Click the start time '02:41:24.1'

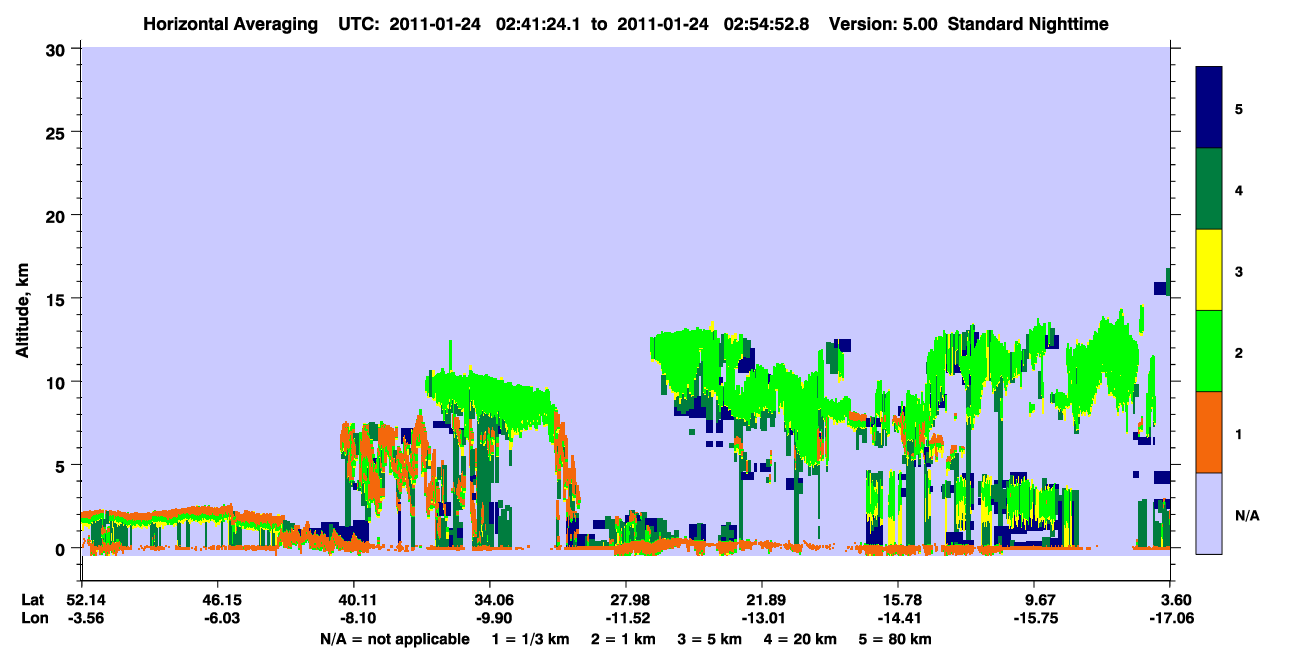pyautogui.click(x=537, y=23)
